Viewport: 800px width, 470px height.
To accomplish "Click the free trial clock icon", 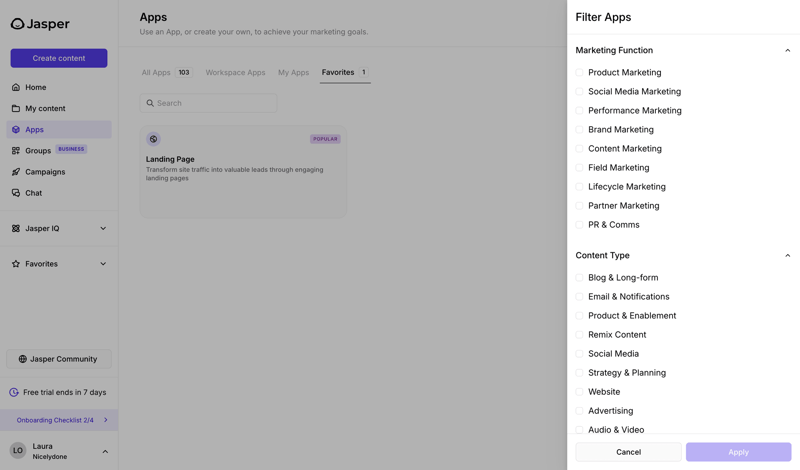I will coord(14,392).
